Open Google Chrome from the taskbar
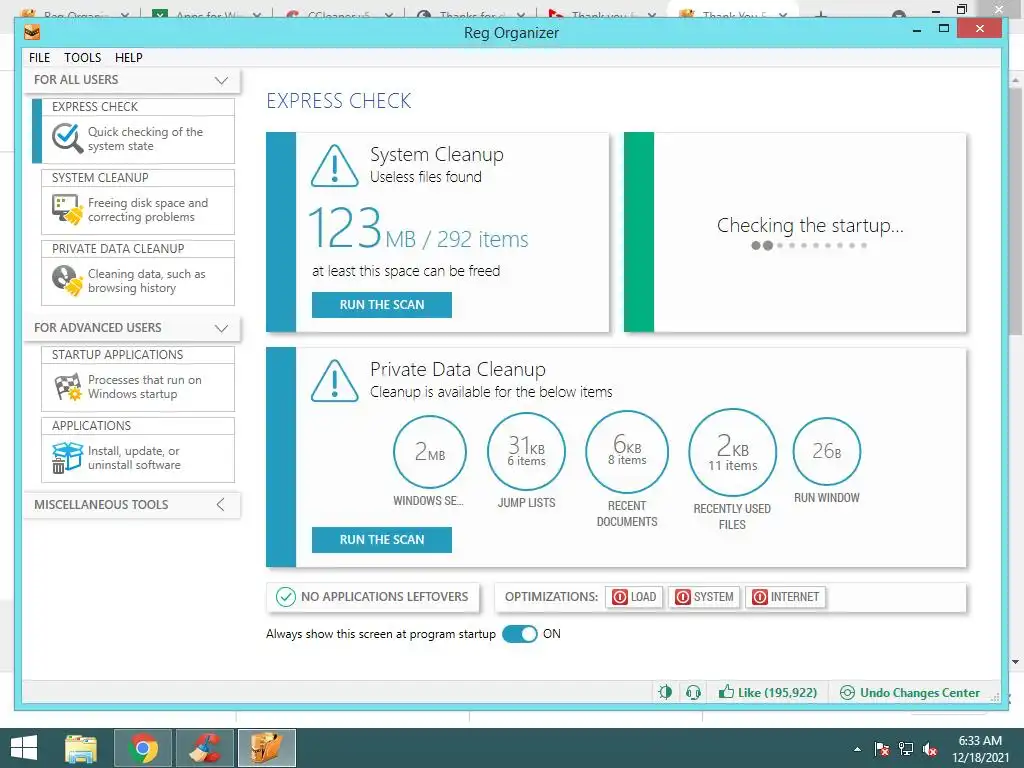Screen dimensions: 1024x768 (x=143, y=748)
